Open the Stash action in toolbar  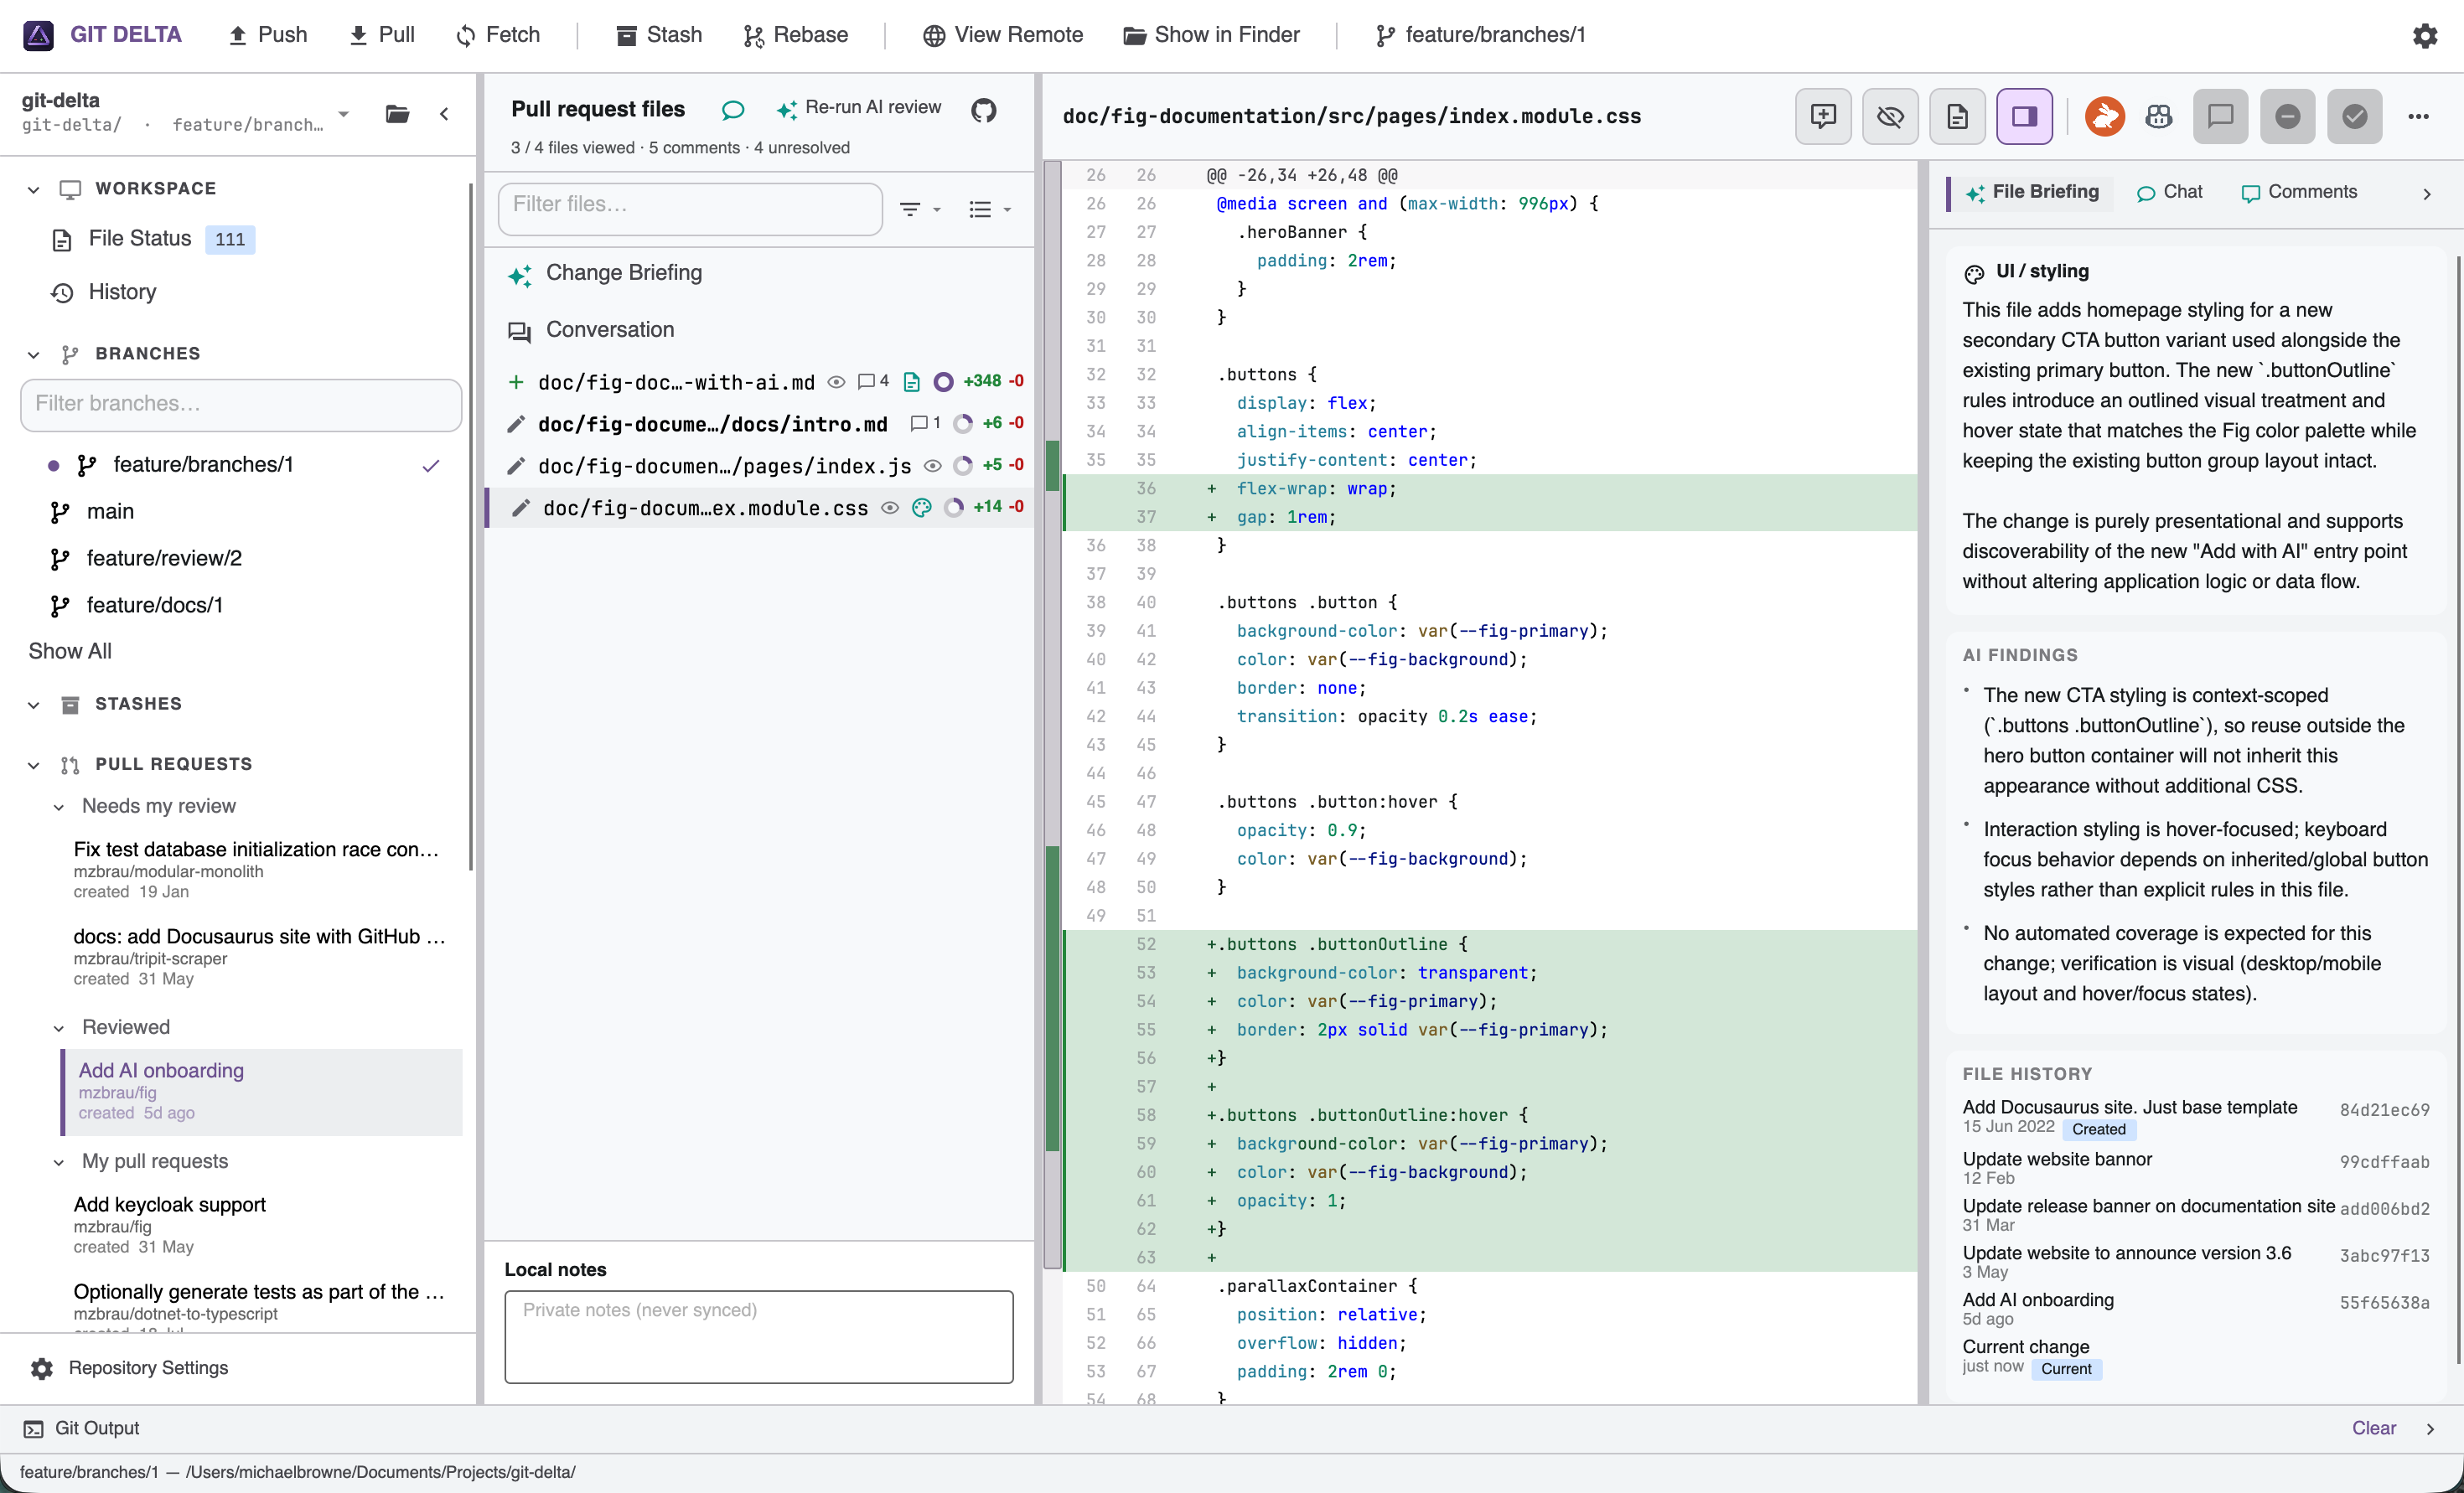point(659,35)
